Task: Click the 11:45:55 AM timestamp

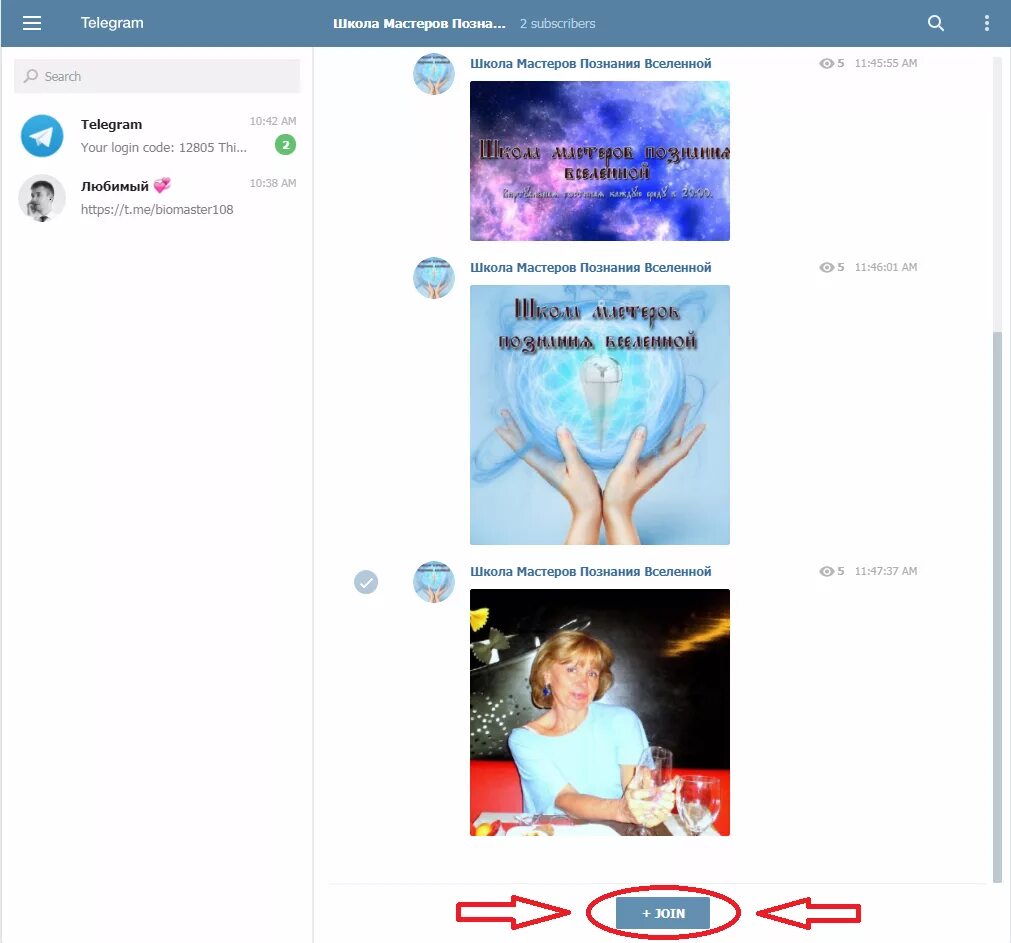Action: [x=886, y=63]
